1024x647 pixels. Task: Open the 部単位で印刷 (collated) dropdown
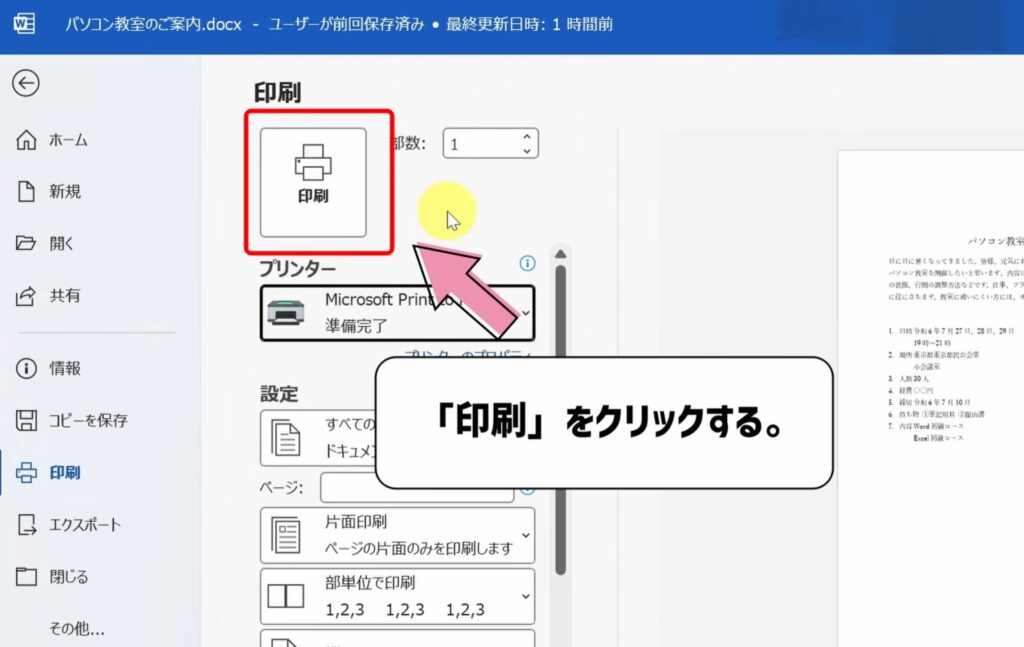(397, 596)
